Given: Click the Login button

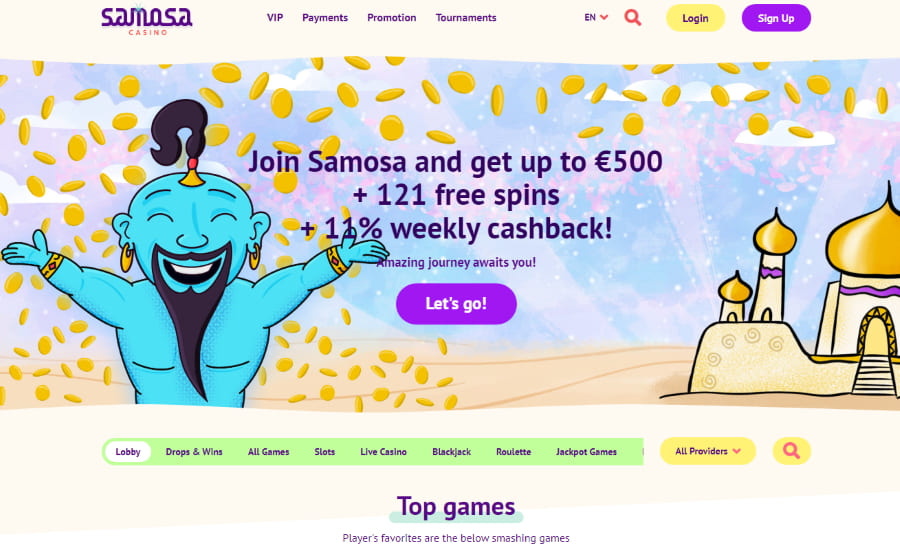Looking at the screenshot, I should [x=695, y=18].
